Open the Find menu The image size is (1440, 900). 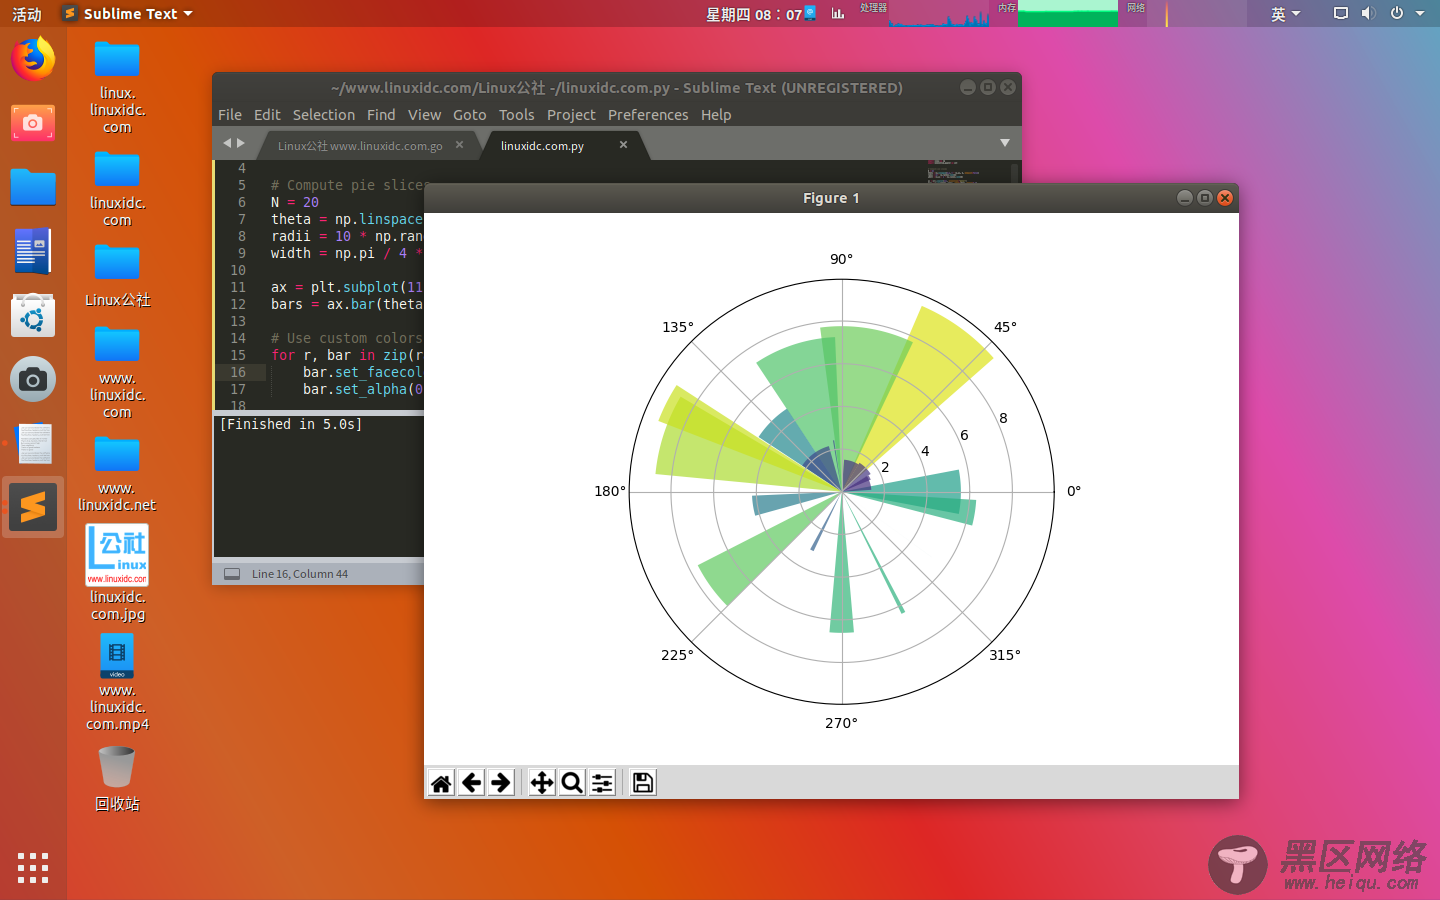click(381, 115)
